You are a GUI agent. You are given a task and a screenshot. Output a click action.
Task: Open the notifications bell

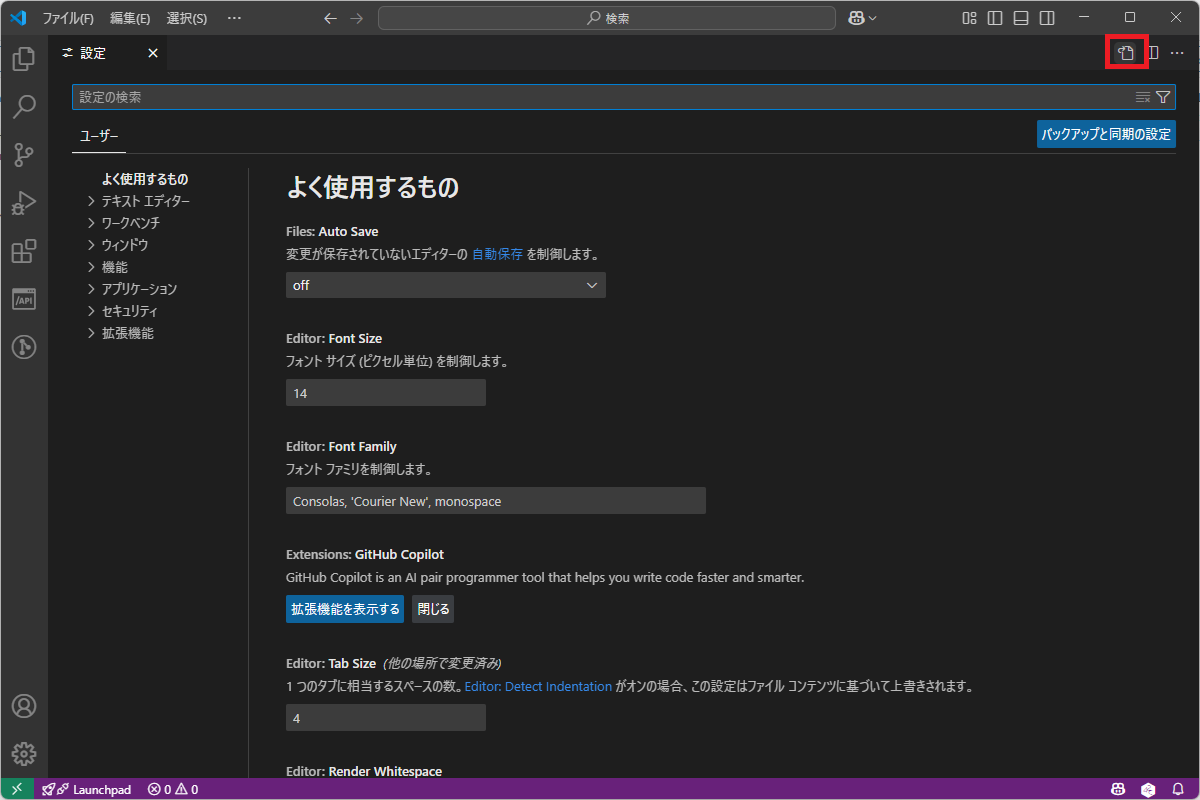[1177, 789]
